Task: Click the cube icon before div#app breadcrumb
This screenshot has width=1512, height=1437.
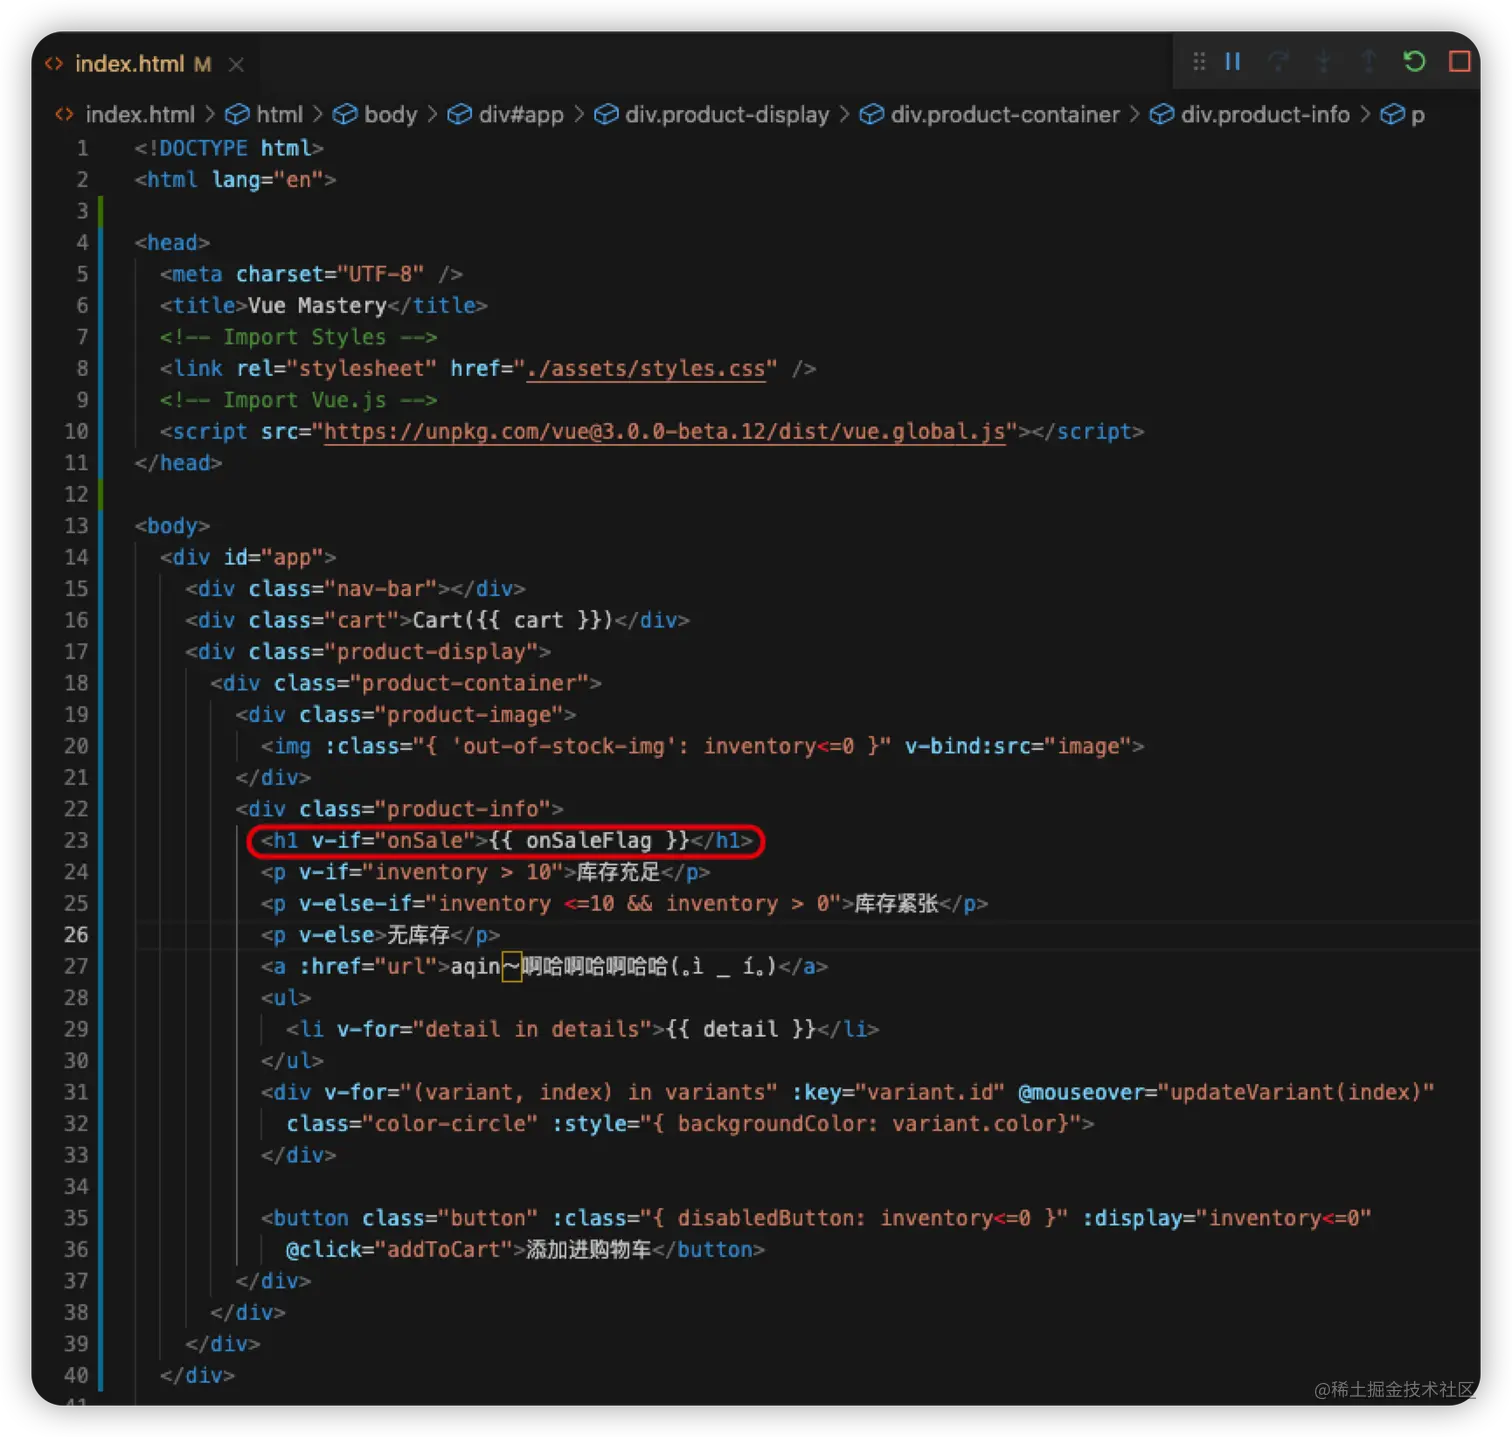Action: click(x=459, y=115)
